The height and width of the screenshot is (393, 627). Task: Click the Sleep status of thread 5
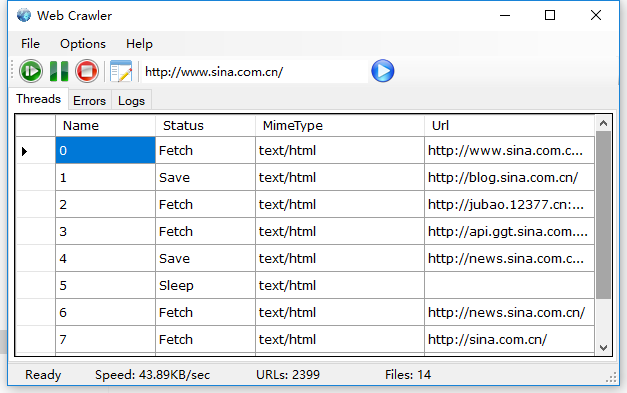click(205, 285)
